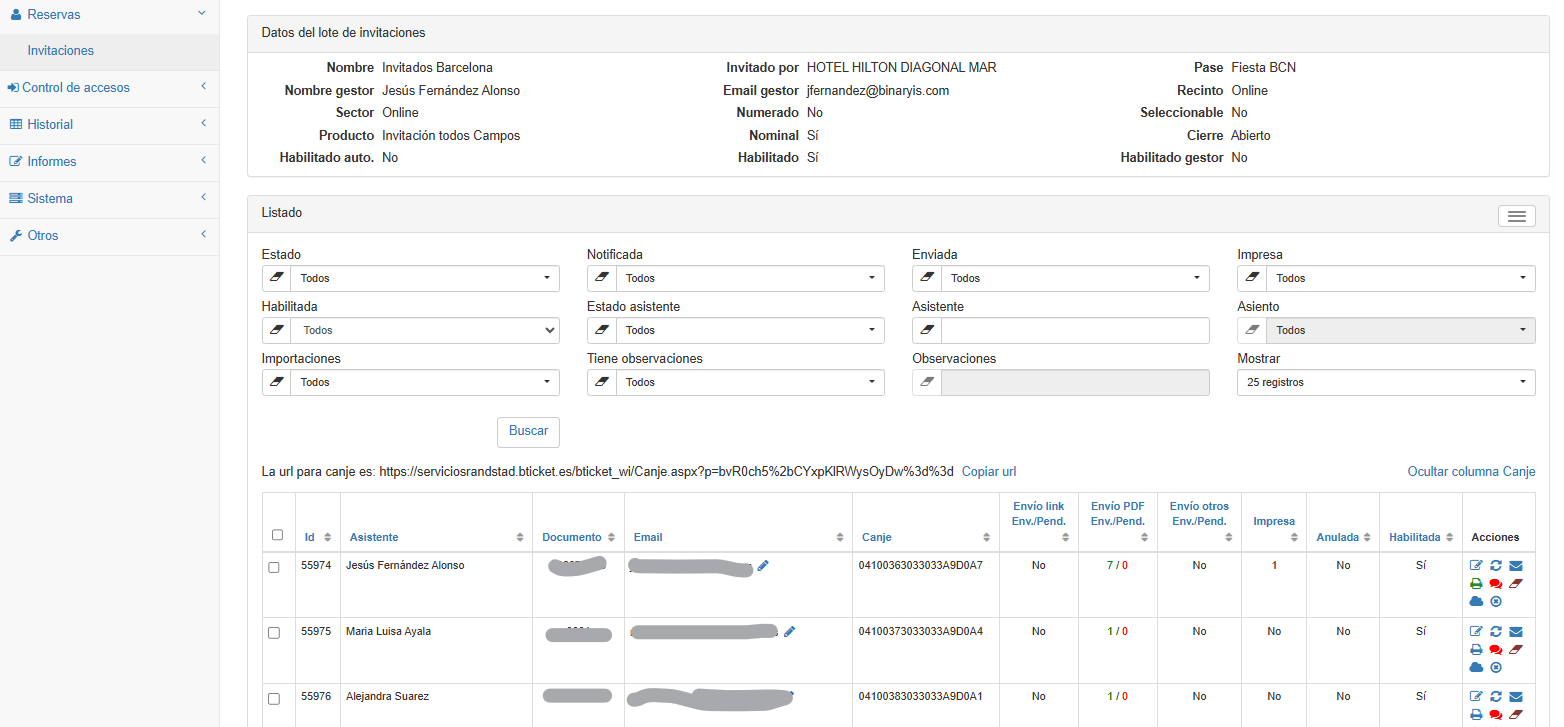This screenshot has height=727, width=1564.
Task: Open the Tiene observaciones dropdown
Action: pyautogui.click(x=750, y=382)
